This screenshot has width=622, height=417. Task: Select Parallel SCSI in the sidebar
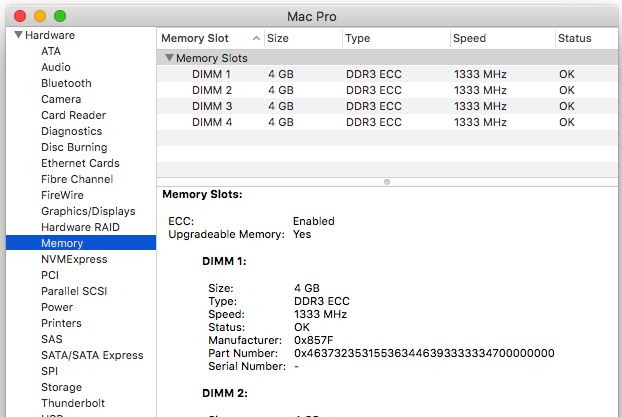pyautogui.click(x=74, y=291)
